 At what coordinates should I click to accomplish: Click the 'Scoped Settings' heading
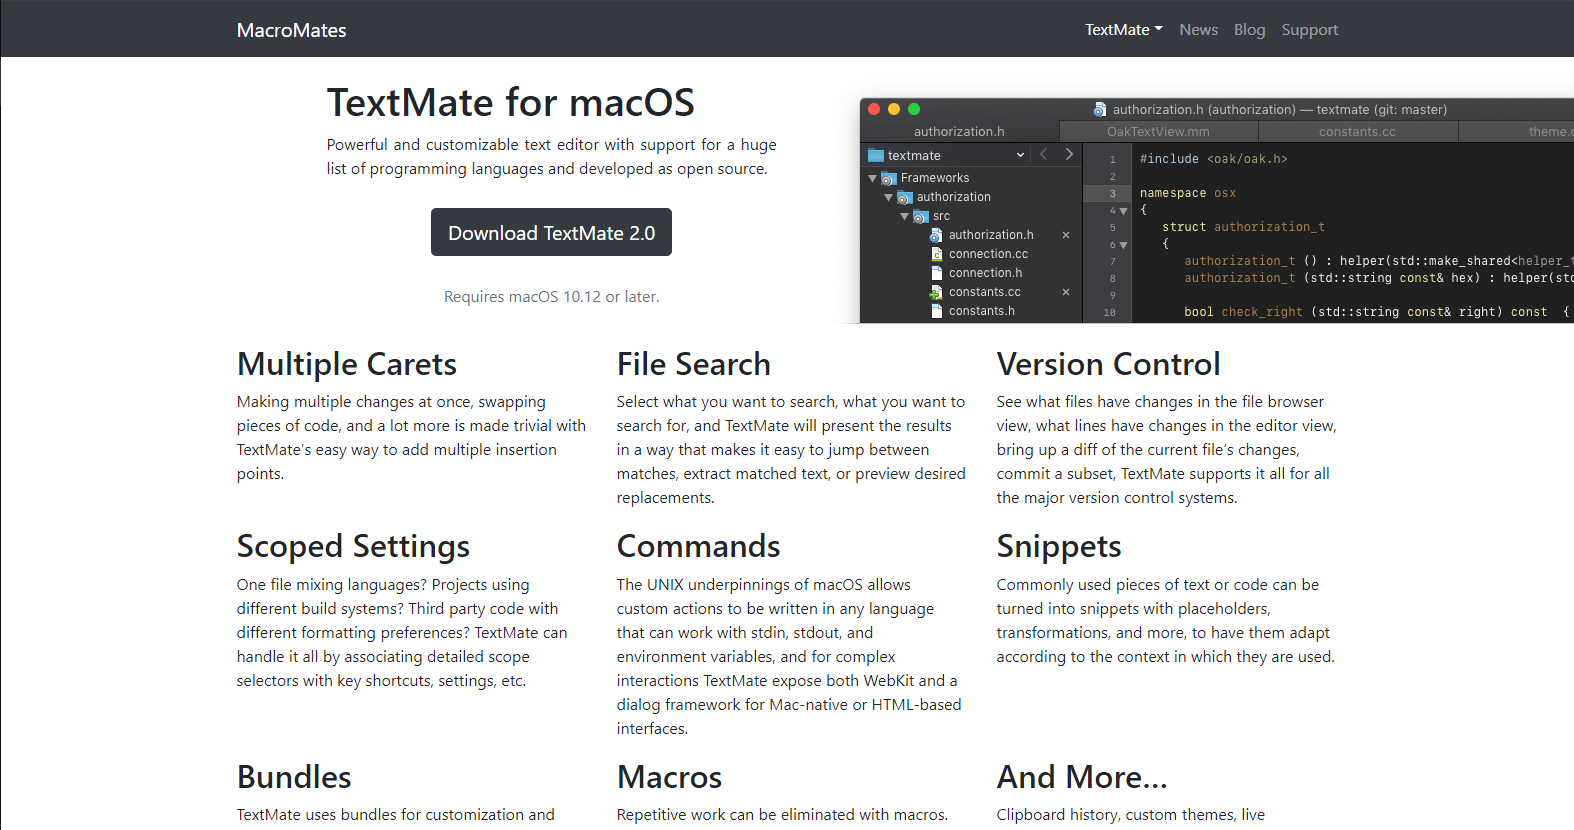353,547
